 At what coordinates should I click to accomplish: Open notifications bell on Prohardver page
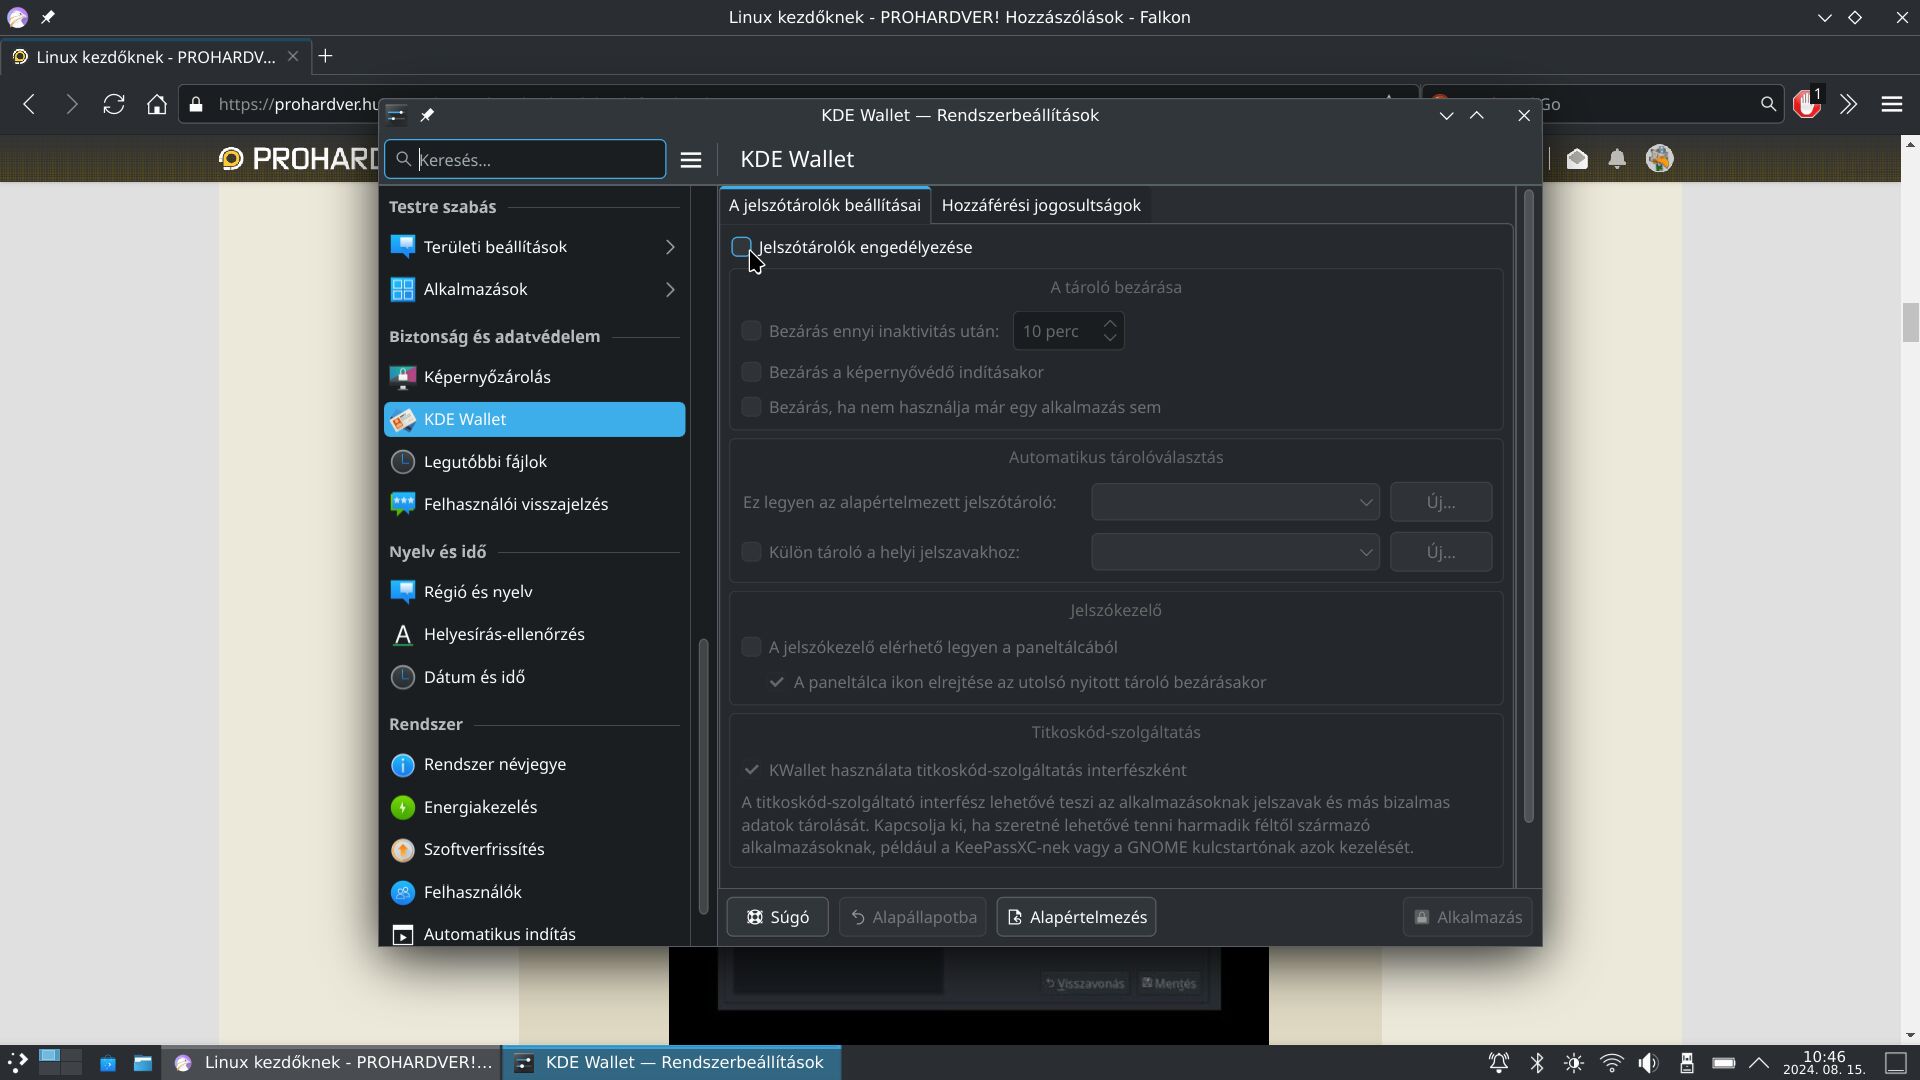(1617, 159)
